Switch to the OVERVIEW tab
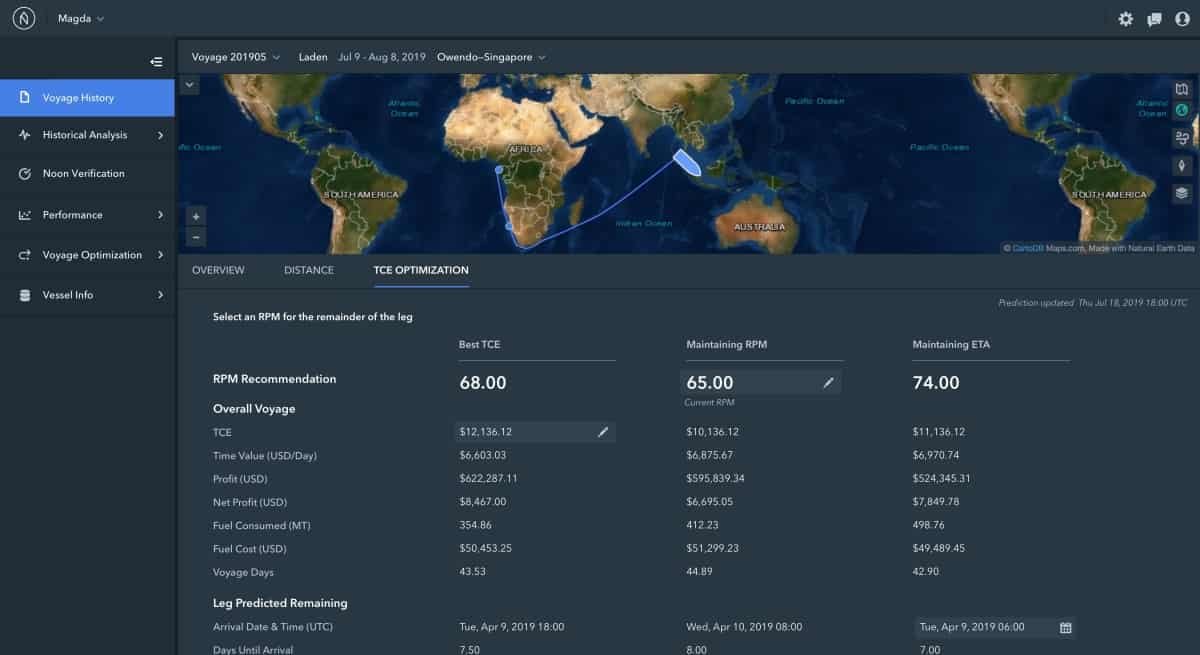The image size is (1200, 655). [218, 270]
